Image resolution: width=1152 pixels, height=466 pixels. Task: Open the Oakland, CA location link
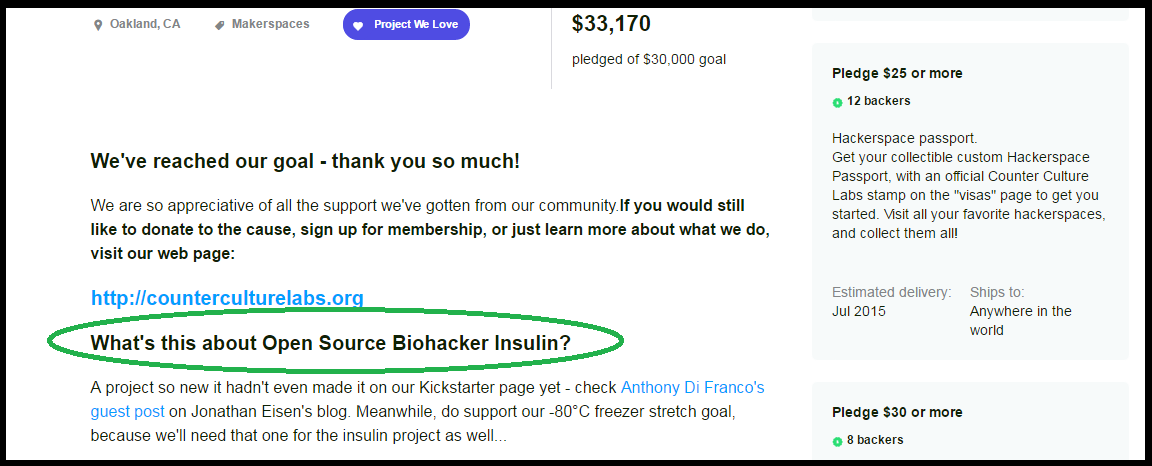[x=145, y=24]
